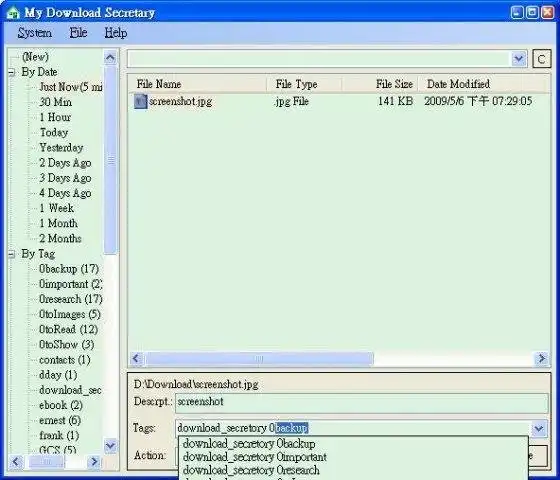Select the Yesterday filter
This screenshot has height=480, width=560.
(61, 148)
